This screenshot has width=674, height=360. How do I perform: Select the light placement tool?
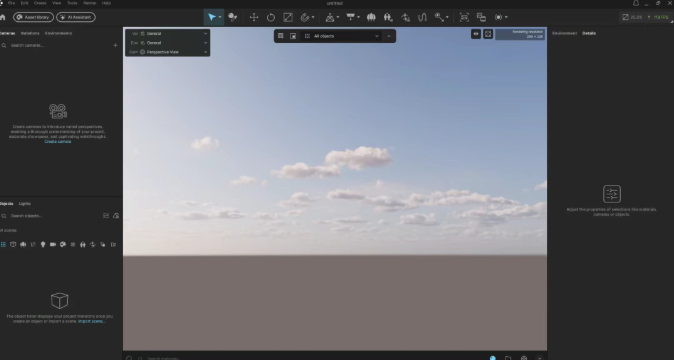point(350,17)
